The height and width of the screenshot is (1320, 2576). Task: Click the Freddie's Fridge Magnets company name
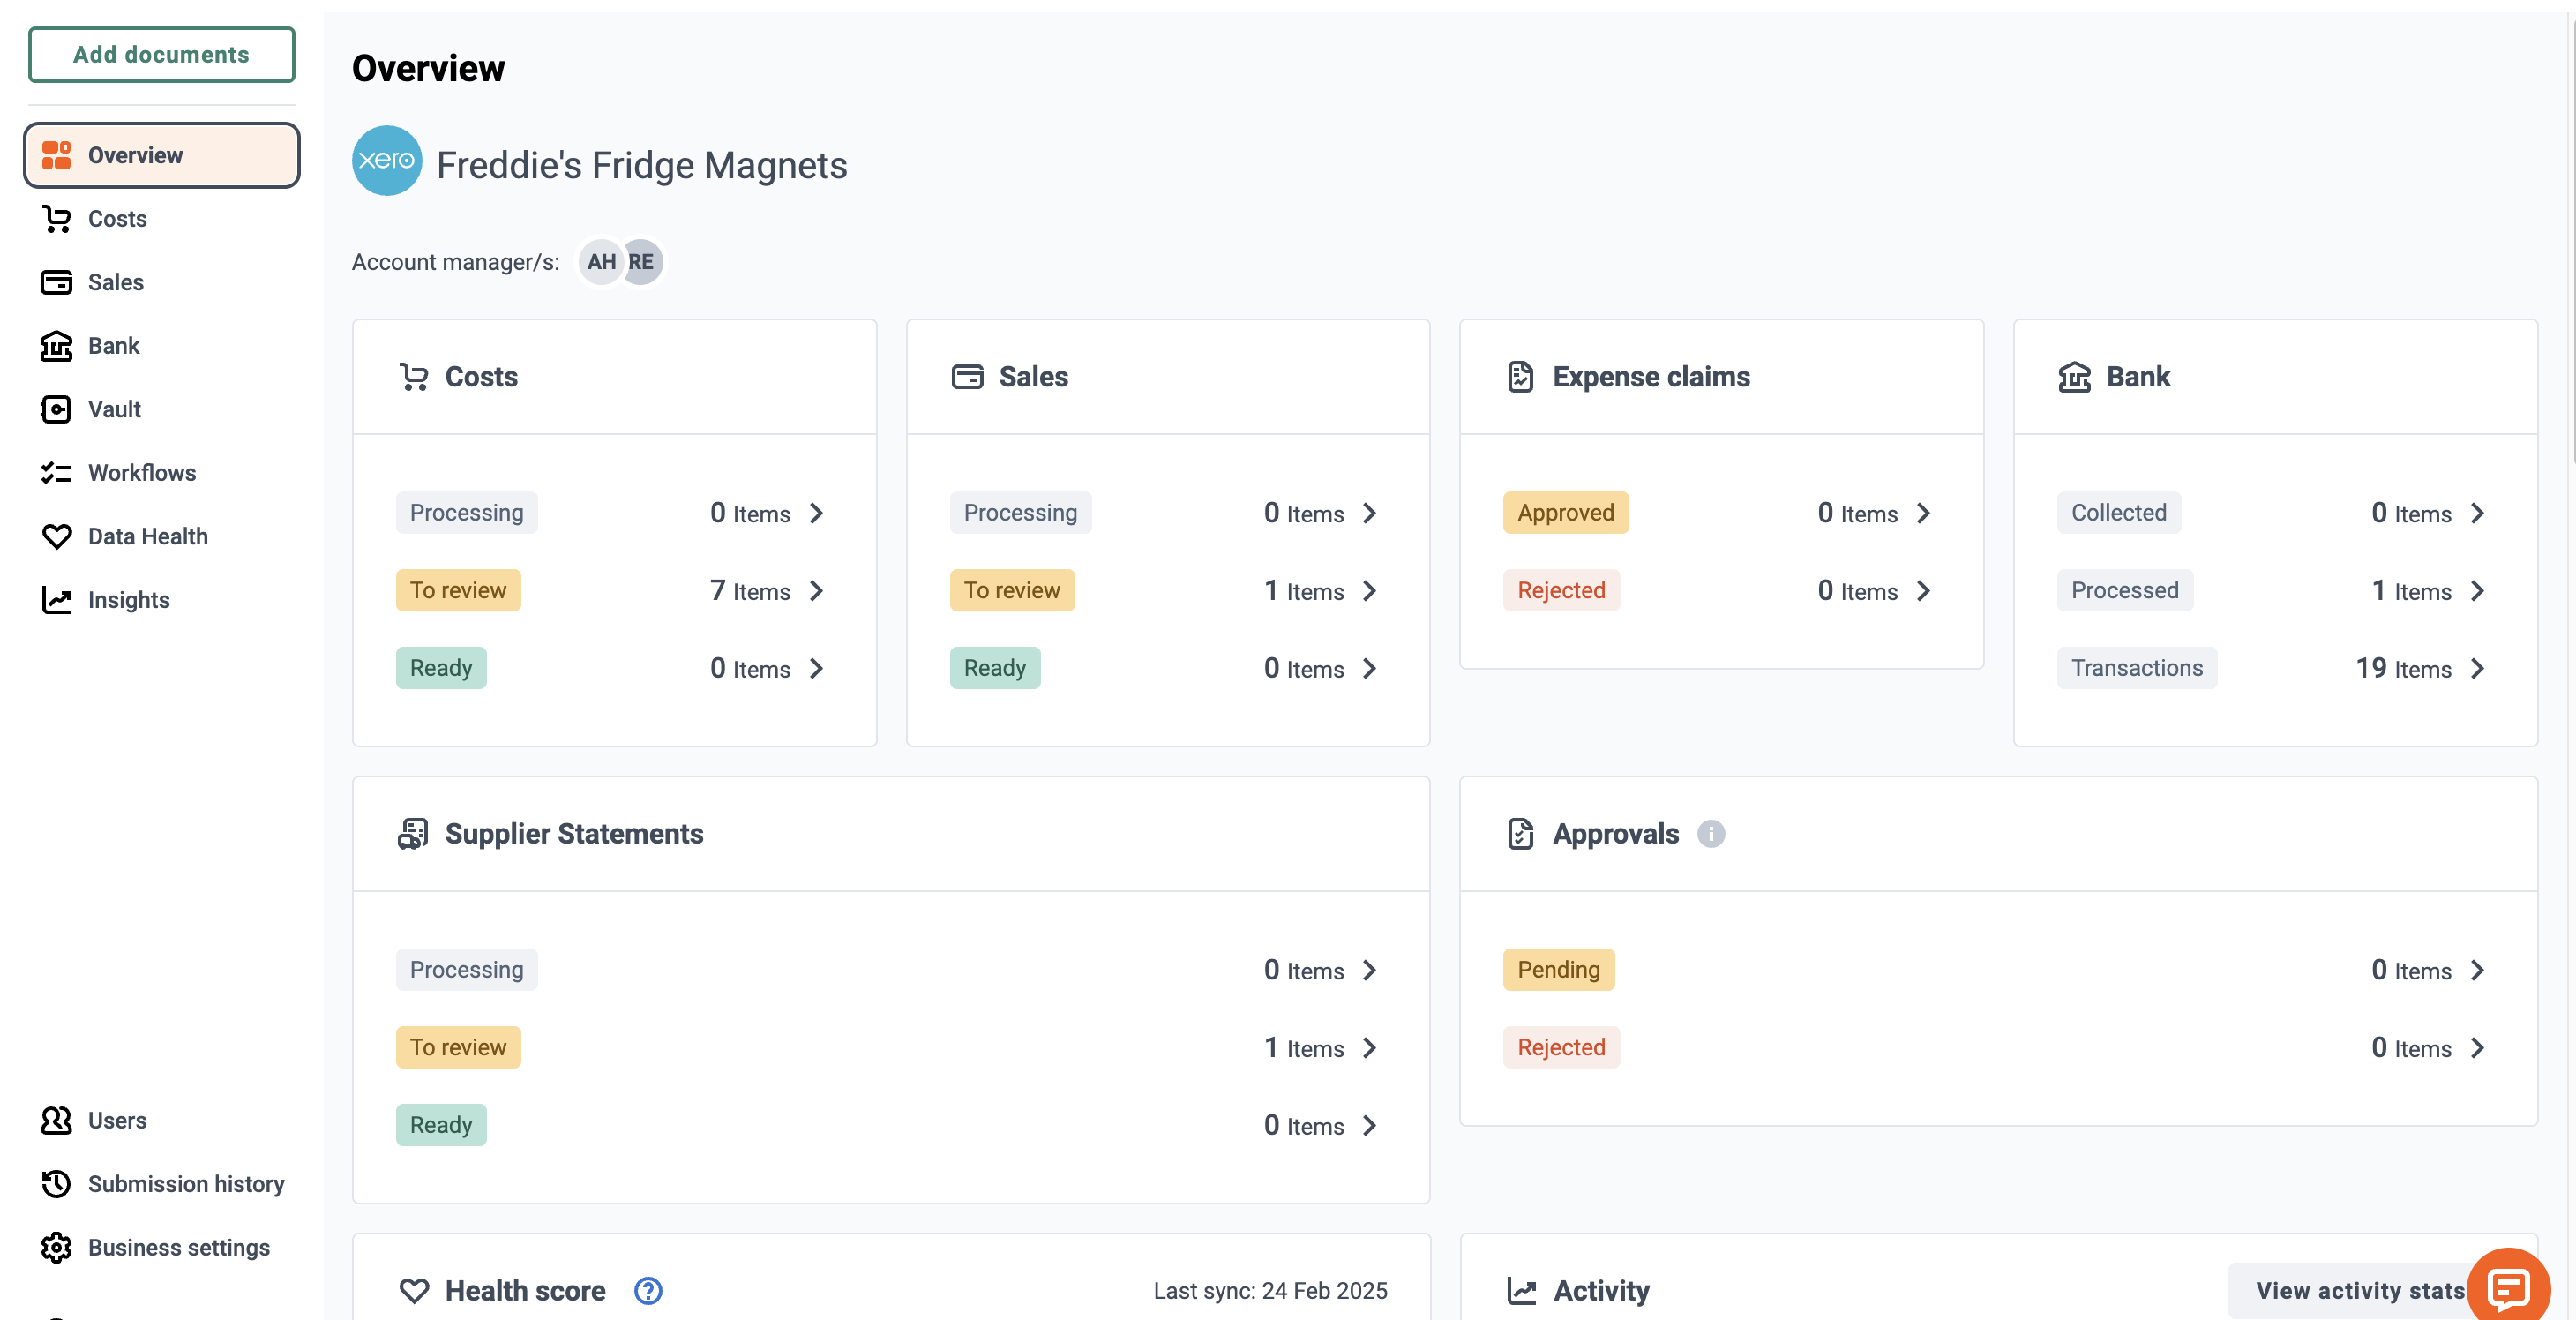click(642, 165)
